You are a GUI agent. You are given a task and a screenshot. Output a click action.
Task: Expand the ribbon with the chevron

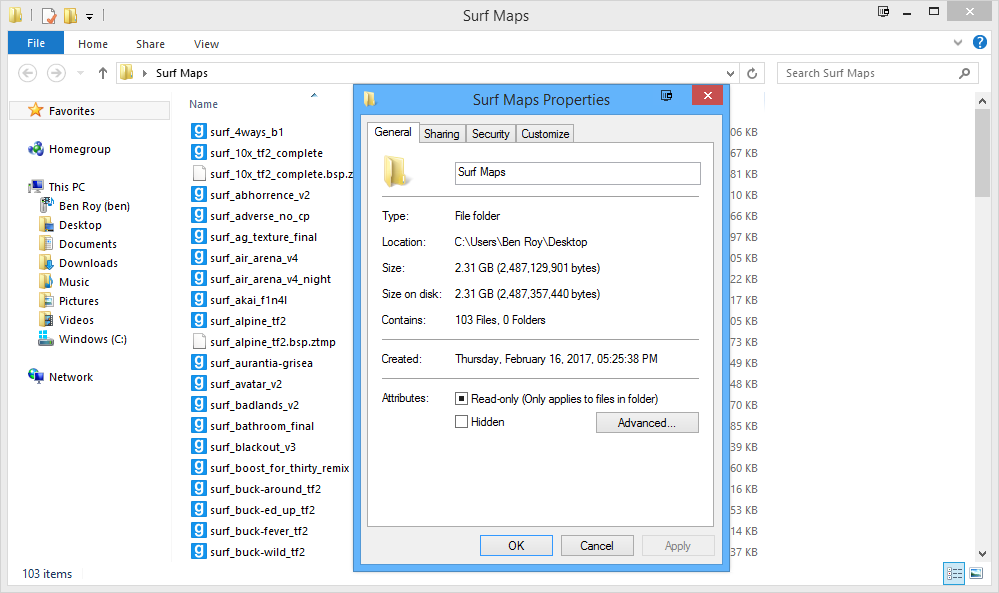[x=958, y=43]
